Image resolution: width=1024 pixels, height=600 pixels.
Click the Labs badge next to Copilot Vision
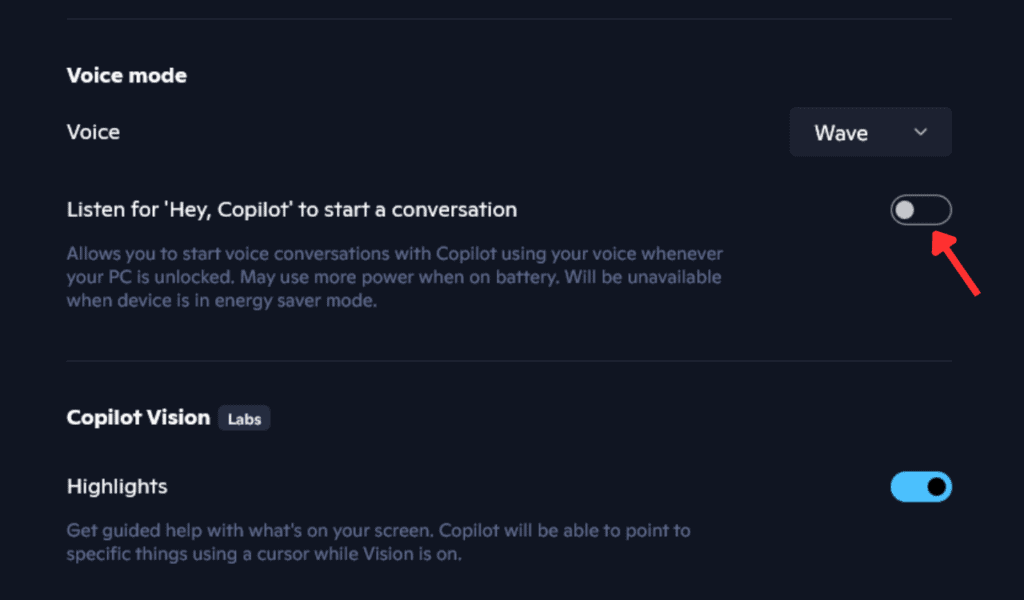[x=243, y=418]
